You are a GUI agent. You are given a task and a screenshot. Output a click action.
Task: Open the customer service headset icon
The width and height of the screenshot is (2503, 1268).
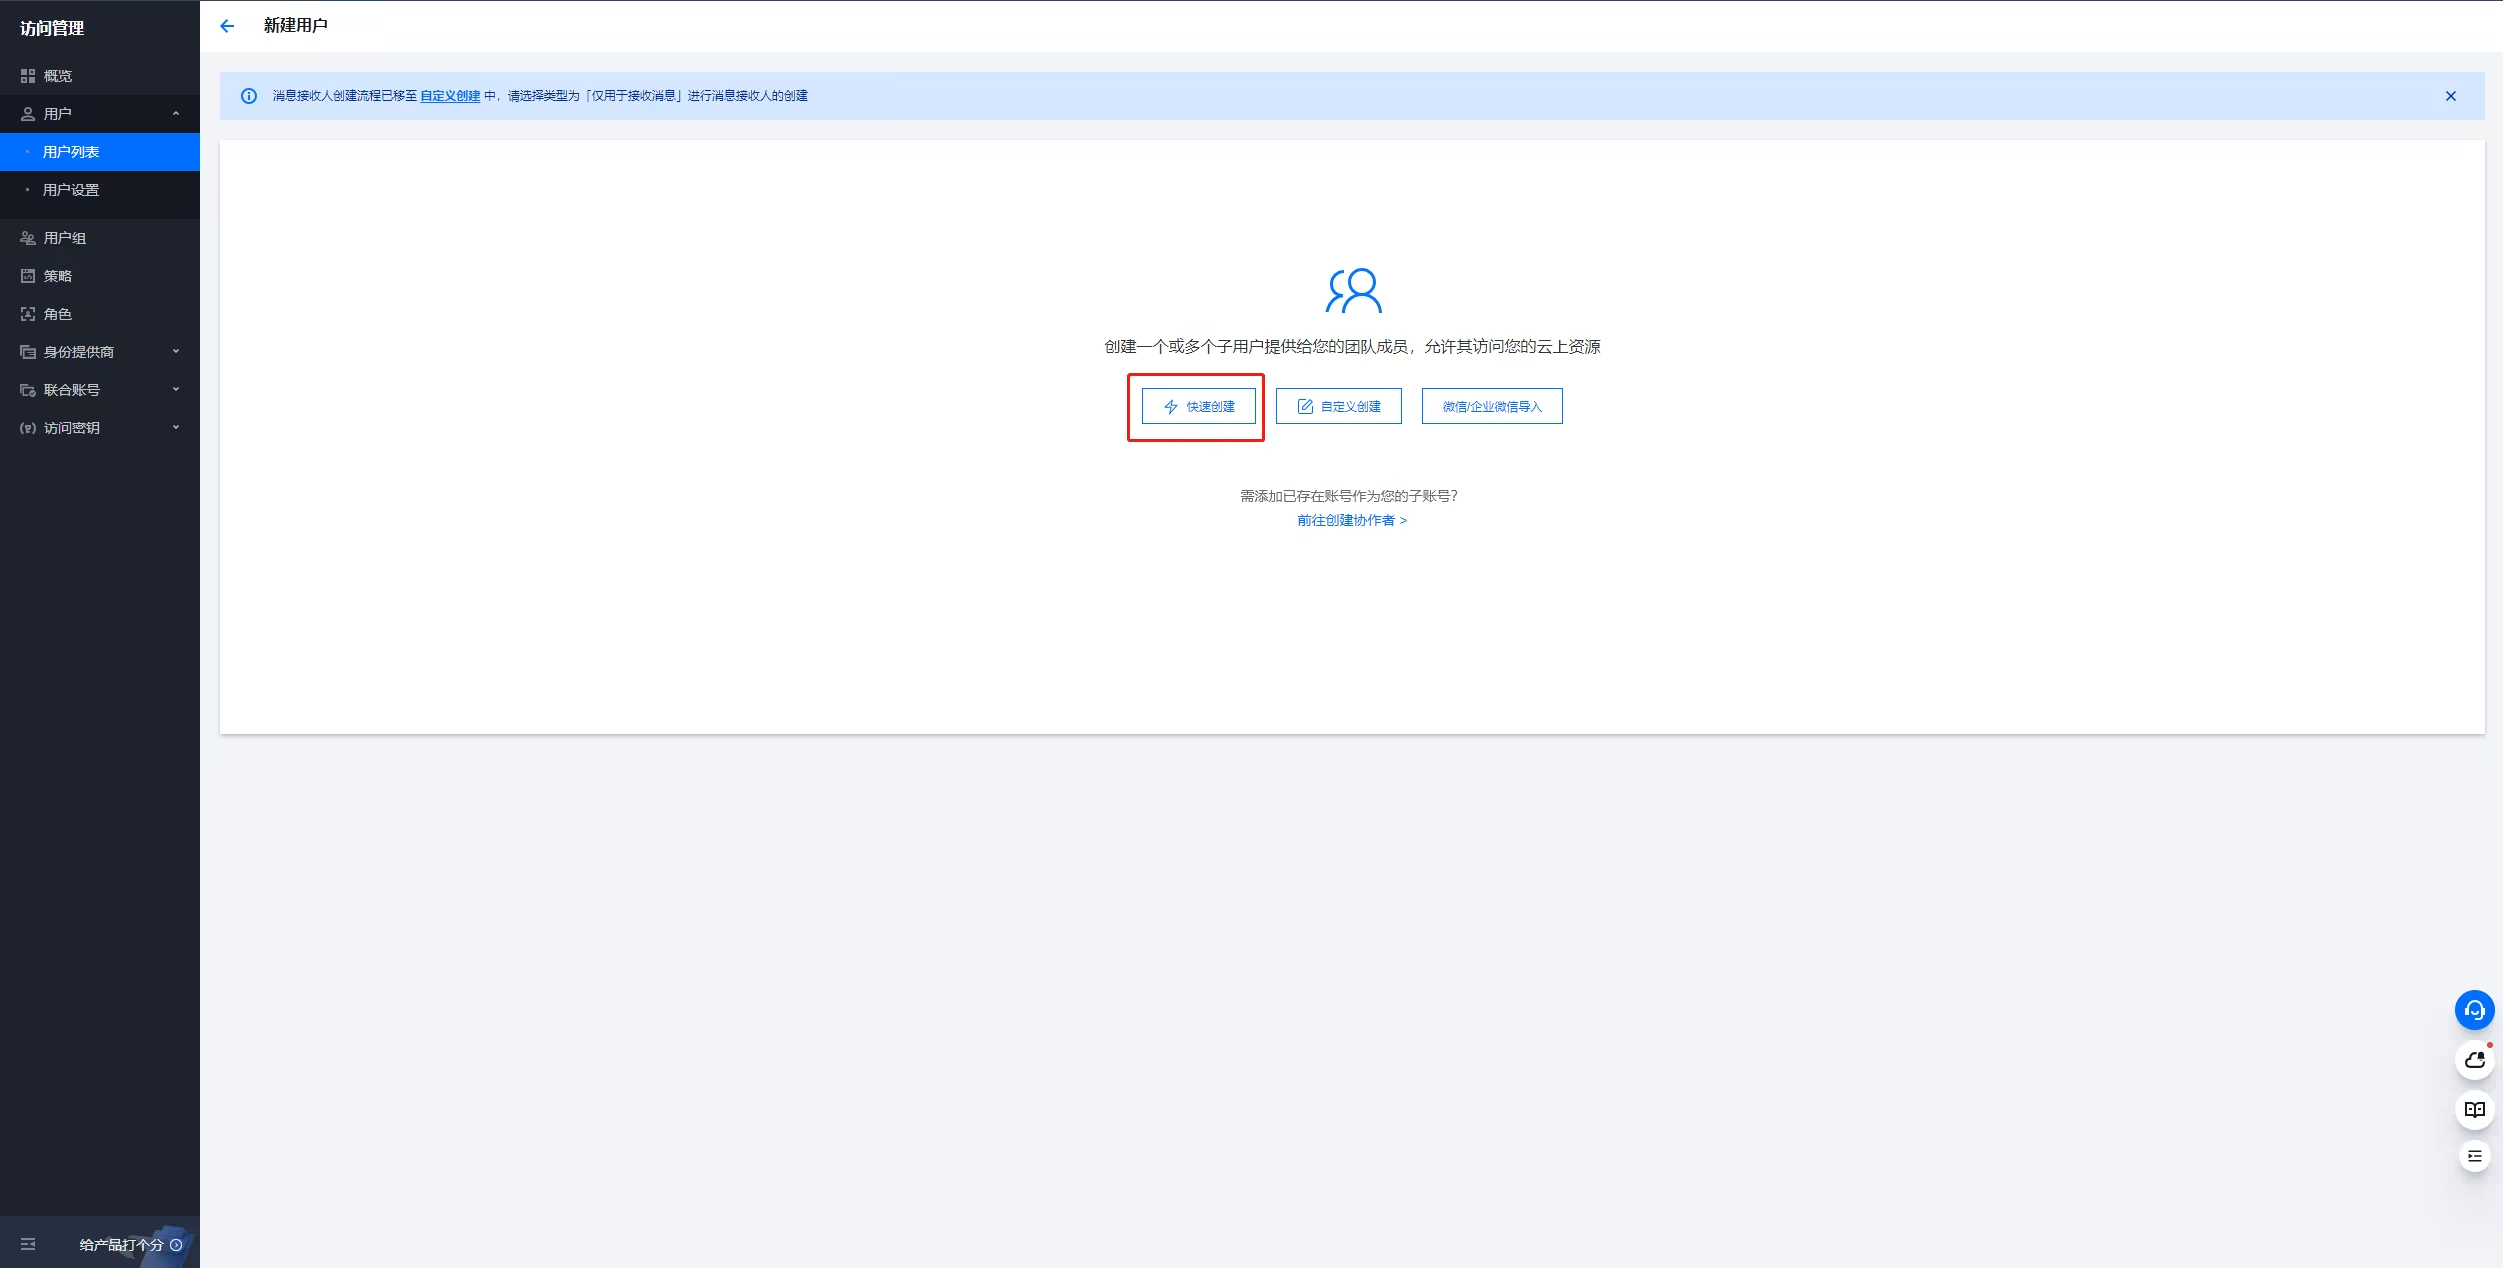click(2474, 1010)
